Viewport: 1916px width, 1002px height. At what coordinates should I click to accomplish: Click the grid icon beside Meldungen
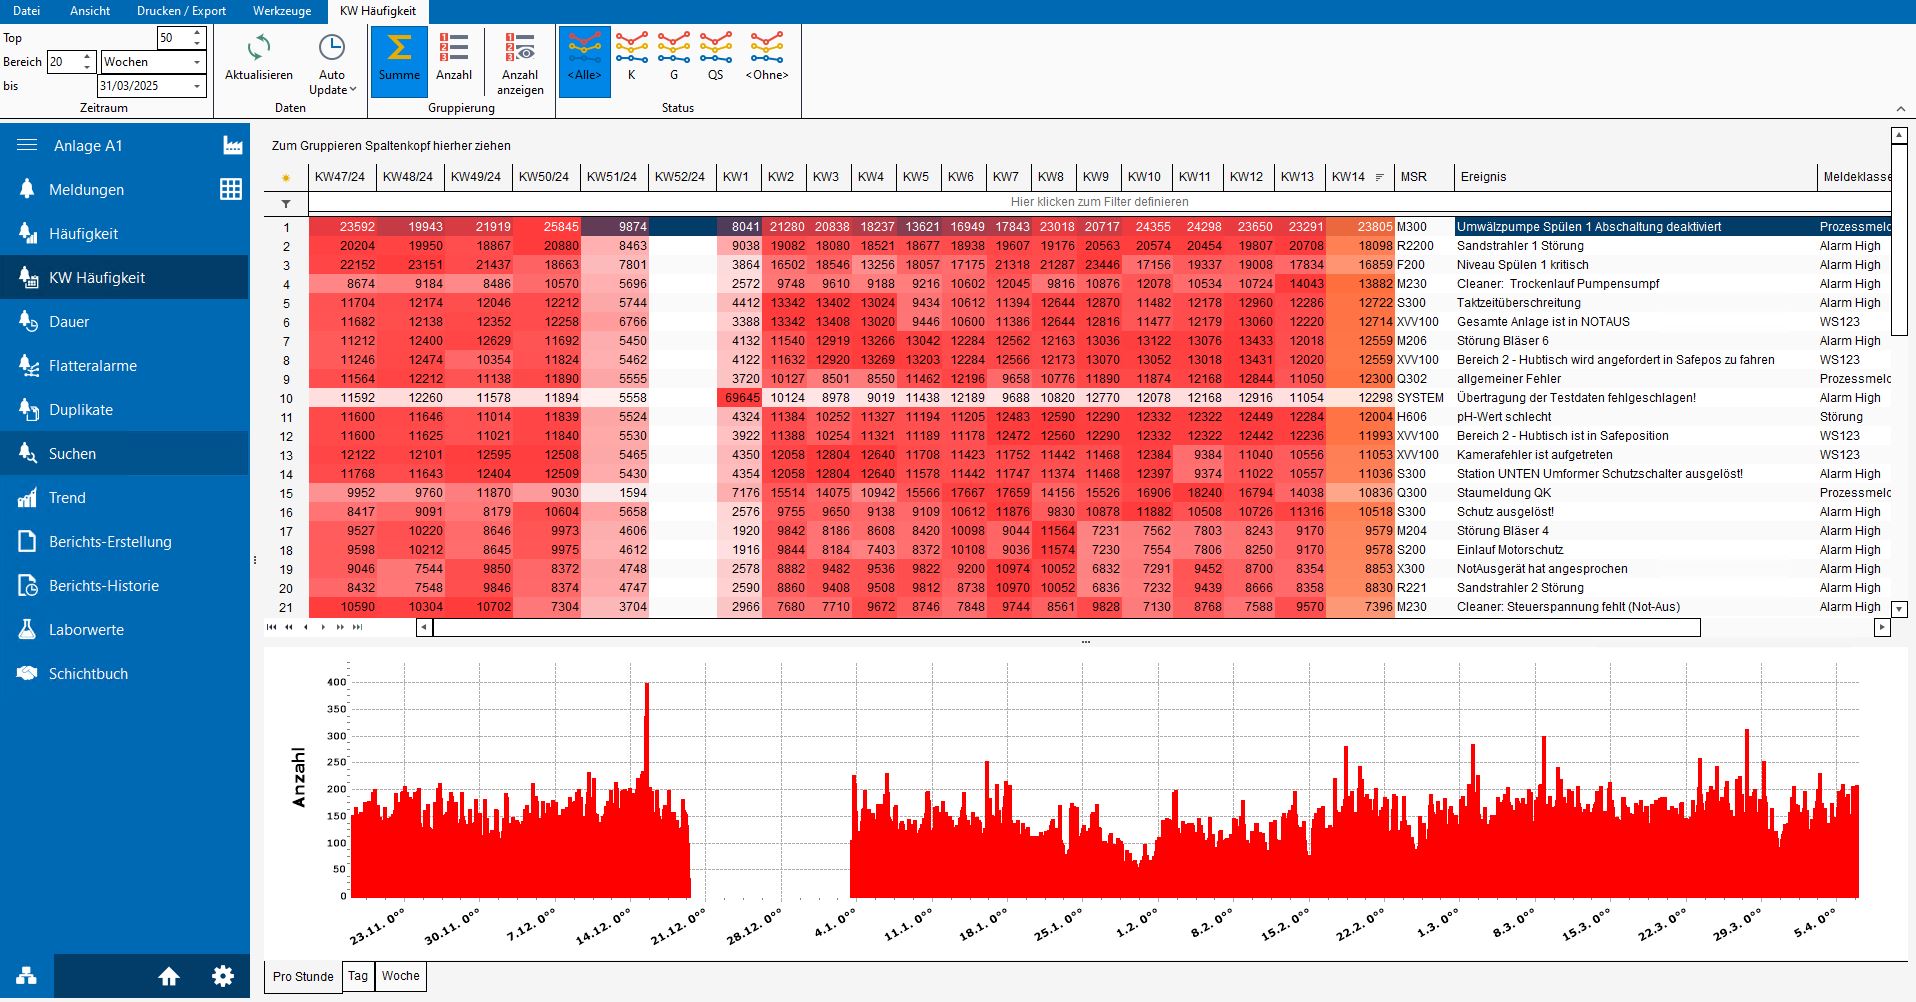231,189
